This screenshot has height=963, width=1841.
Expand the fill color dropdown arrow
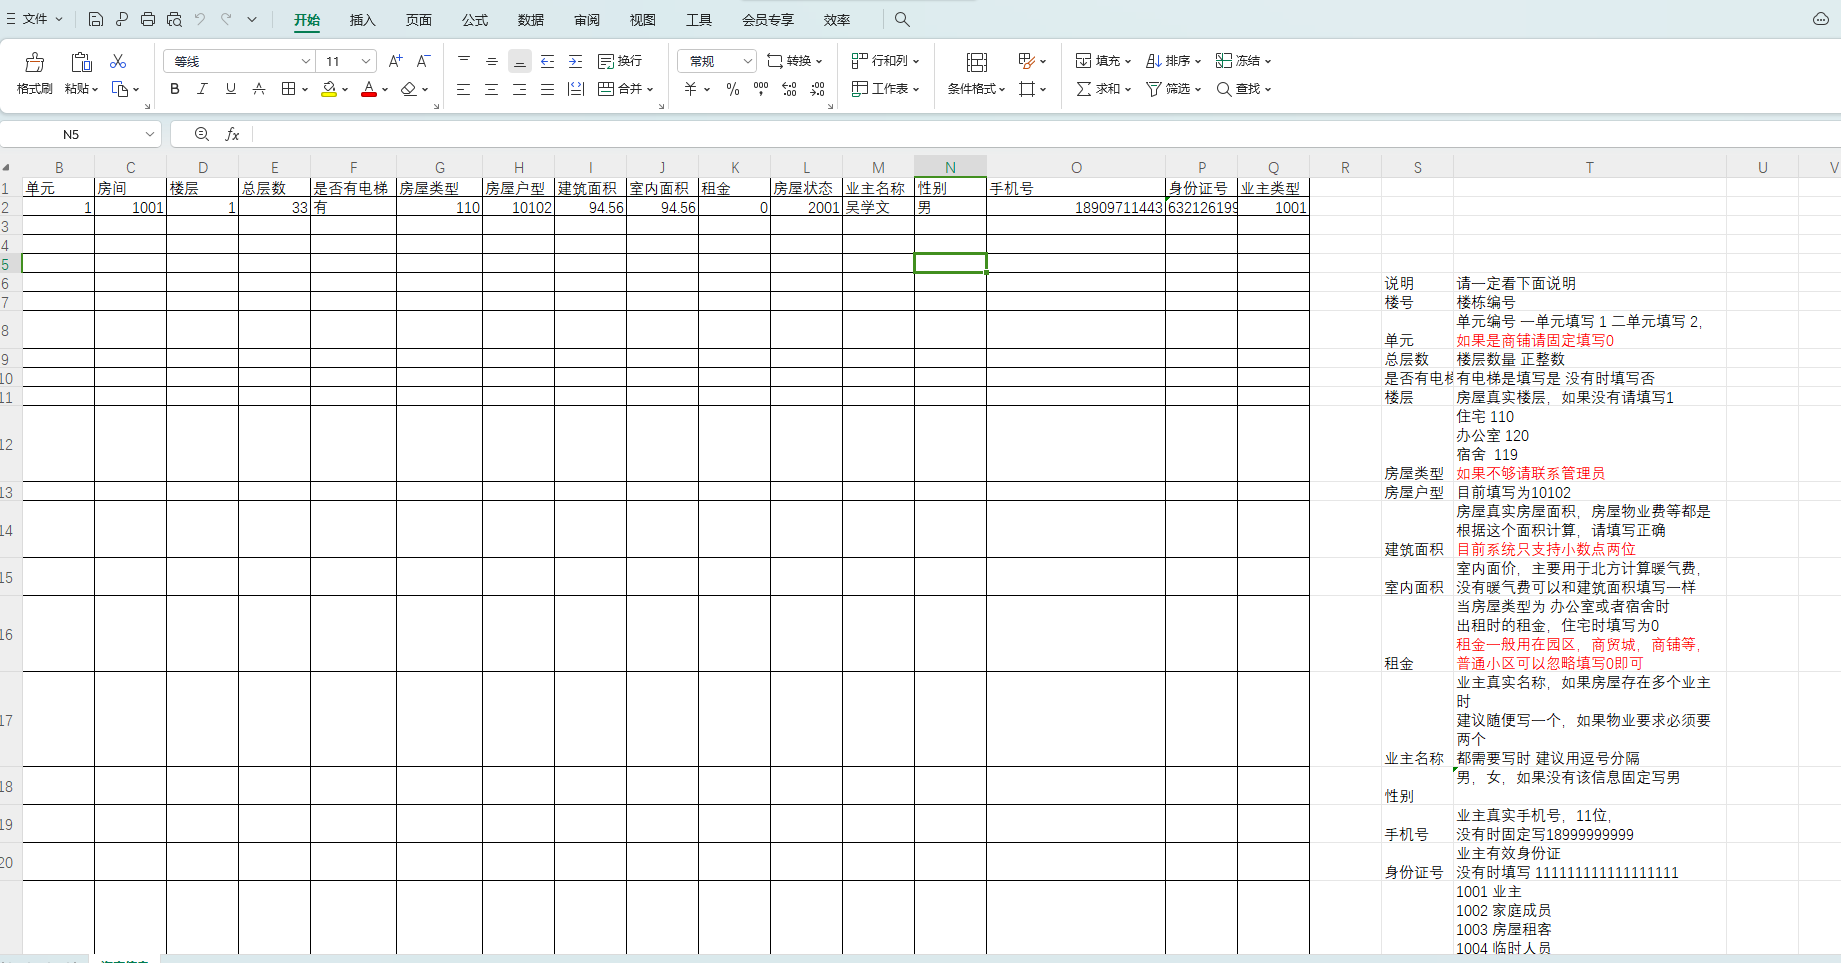point(345,89)
